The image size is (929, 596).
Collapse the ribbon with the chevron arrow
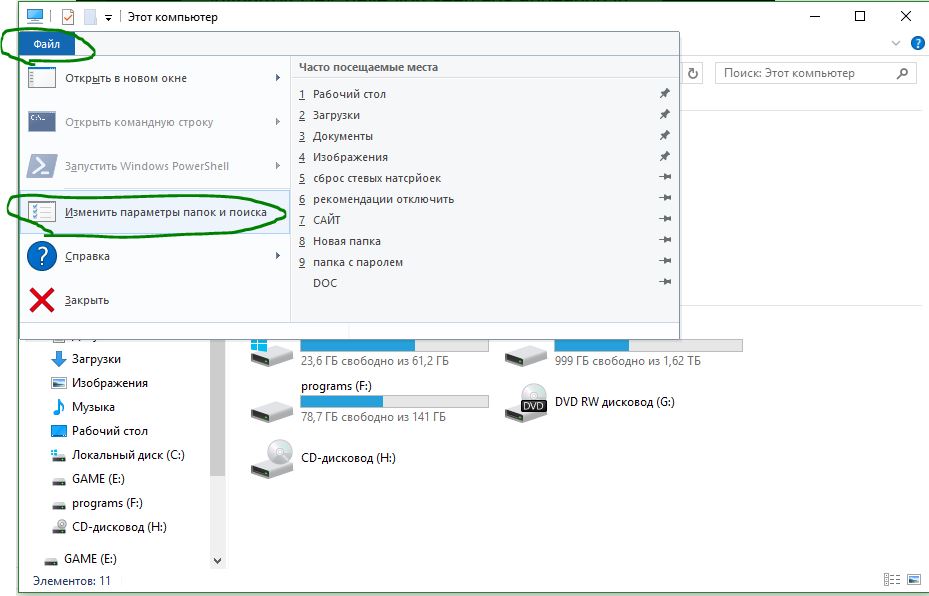coord(896,43)
